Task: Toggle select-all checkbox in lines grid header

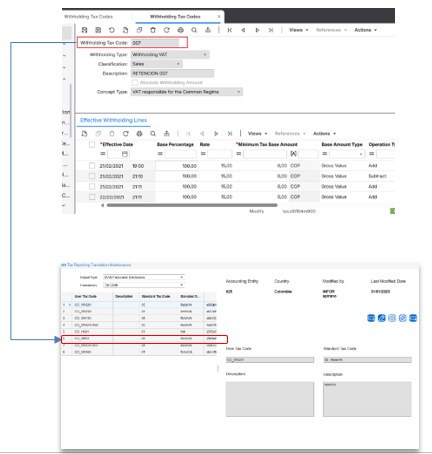Action: (92, 144)
